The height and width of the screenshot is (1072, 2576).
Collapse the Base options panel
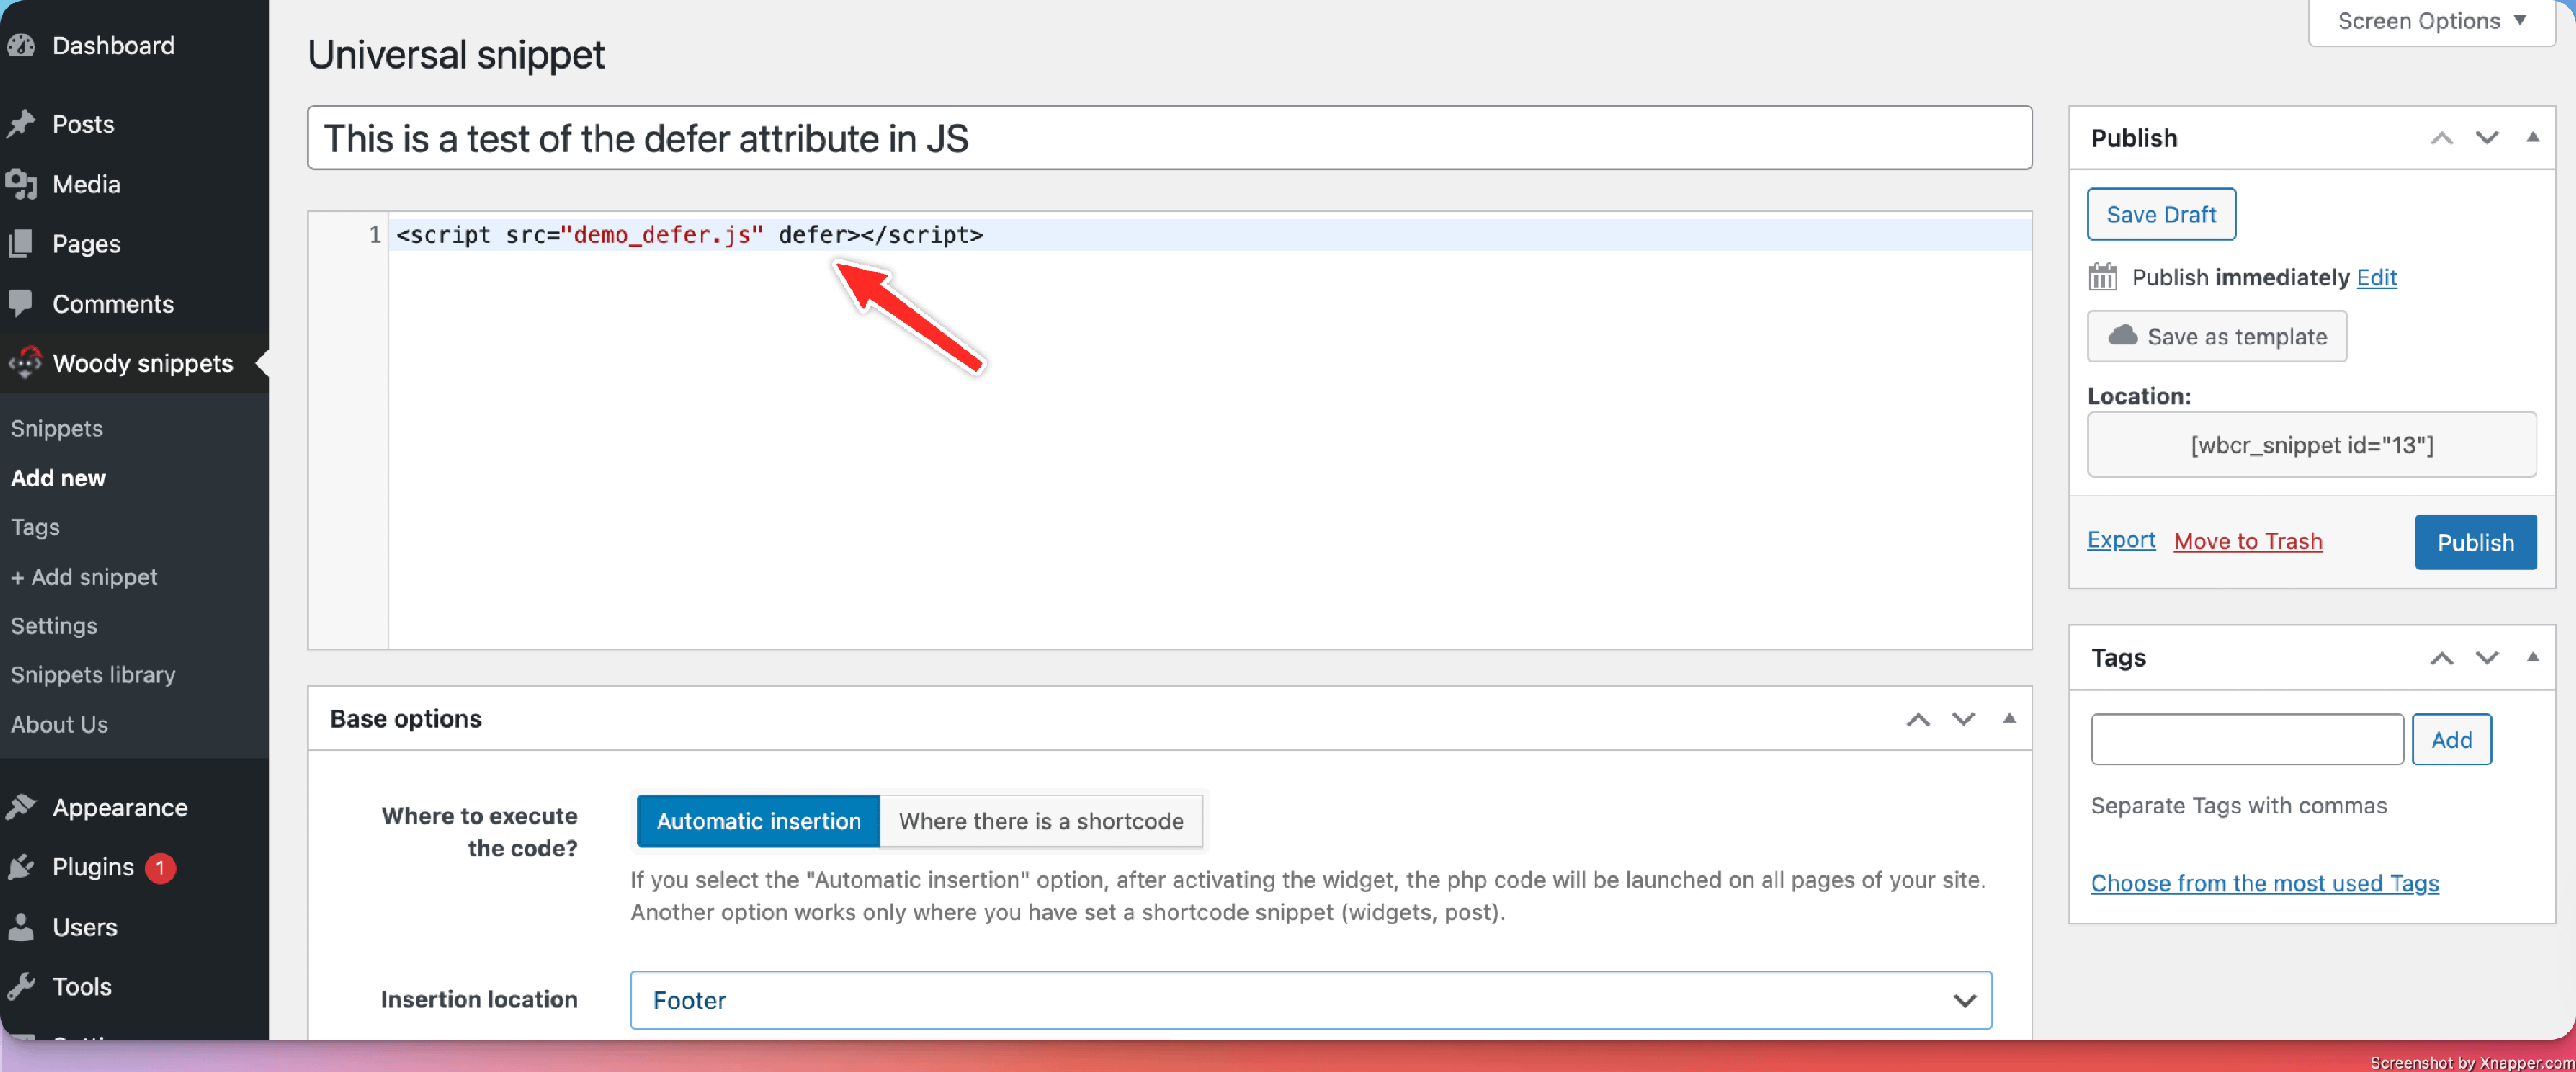click(x=2008, y=718)
